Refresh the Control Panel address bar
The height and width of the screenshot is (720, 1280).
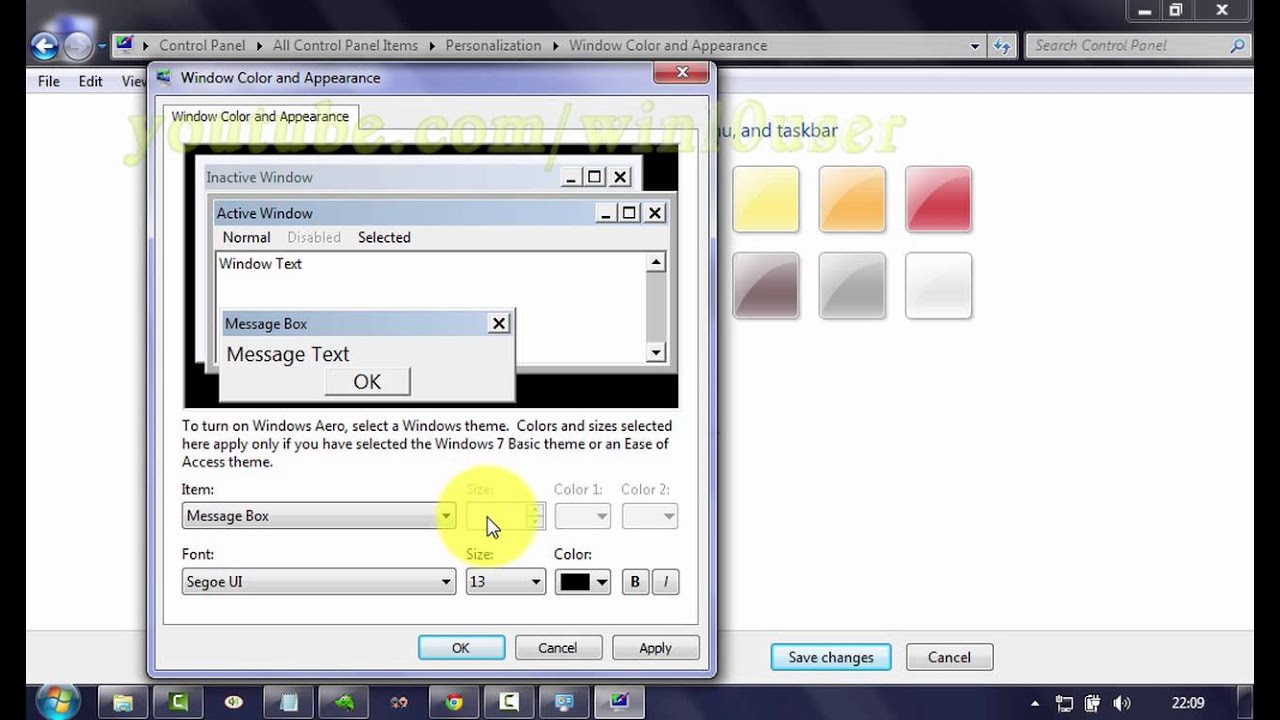pos(1001,46)
